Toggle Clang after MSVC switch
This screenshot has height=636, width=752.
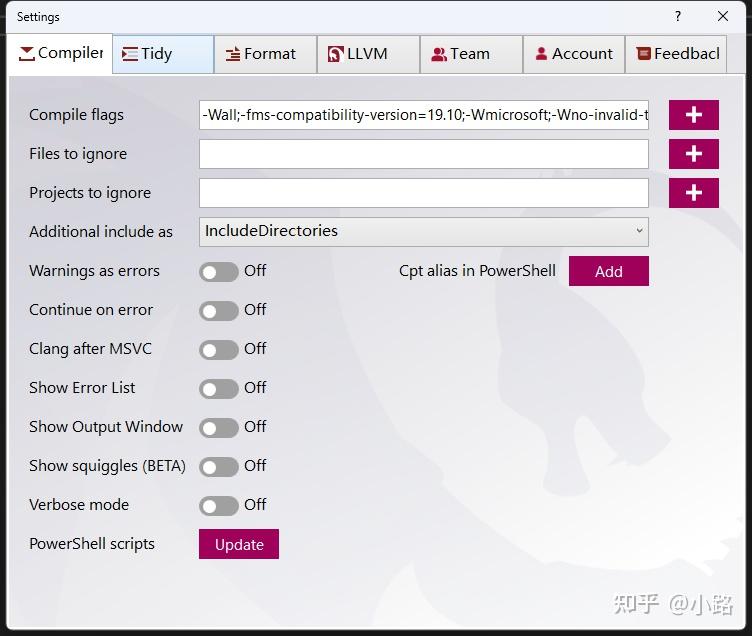coord(219,350)
